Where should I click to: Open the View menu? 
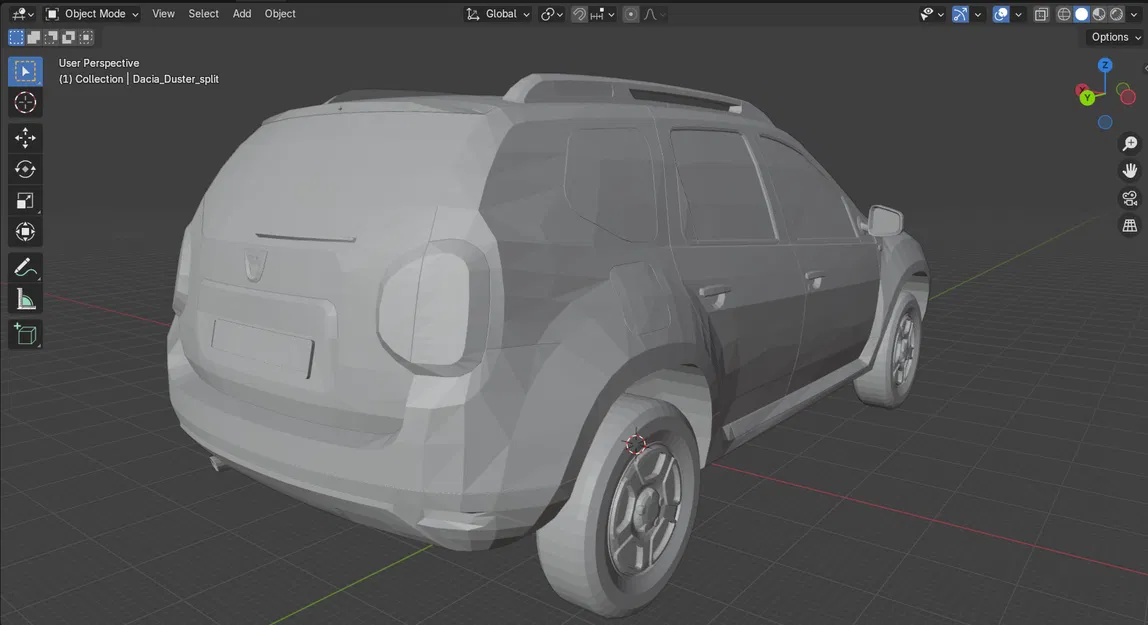point(163,13)
